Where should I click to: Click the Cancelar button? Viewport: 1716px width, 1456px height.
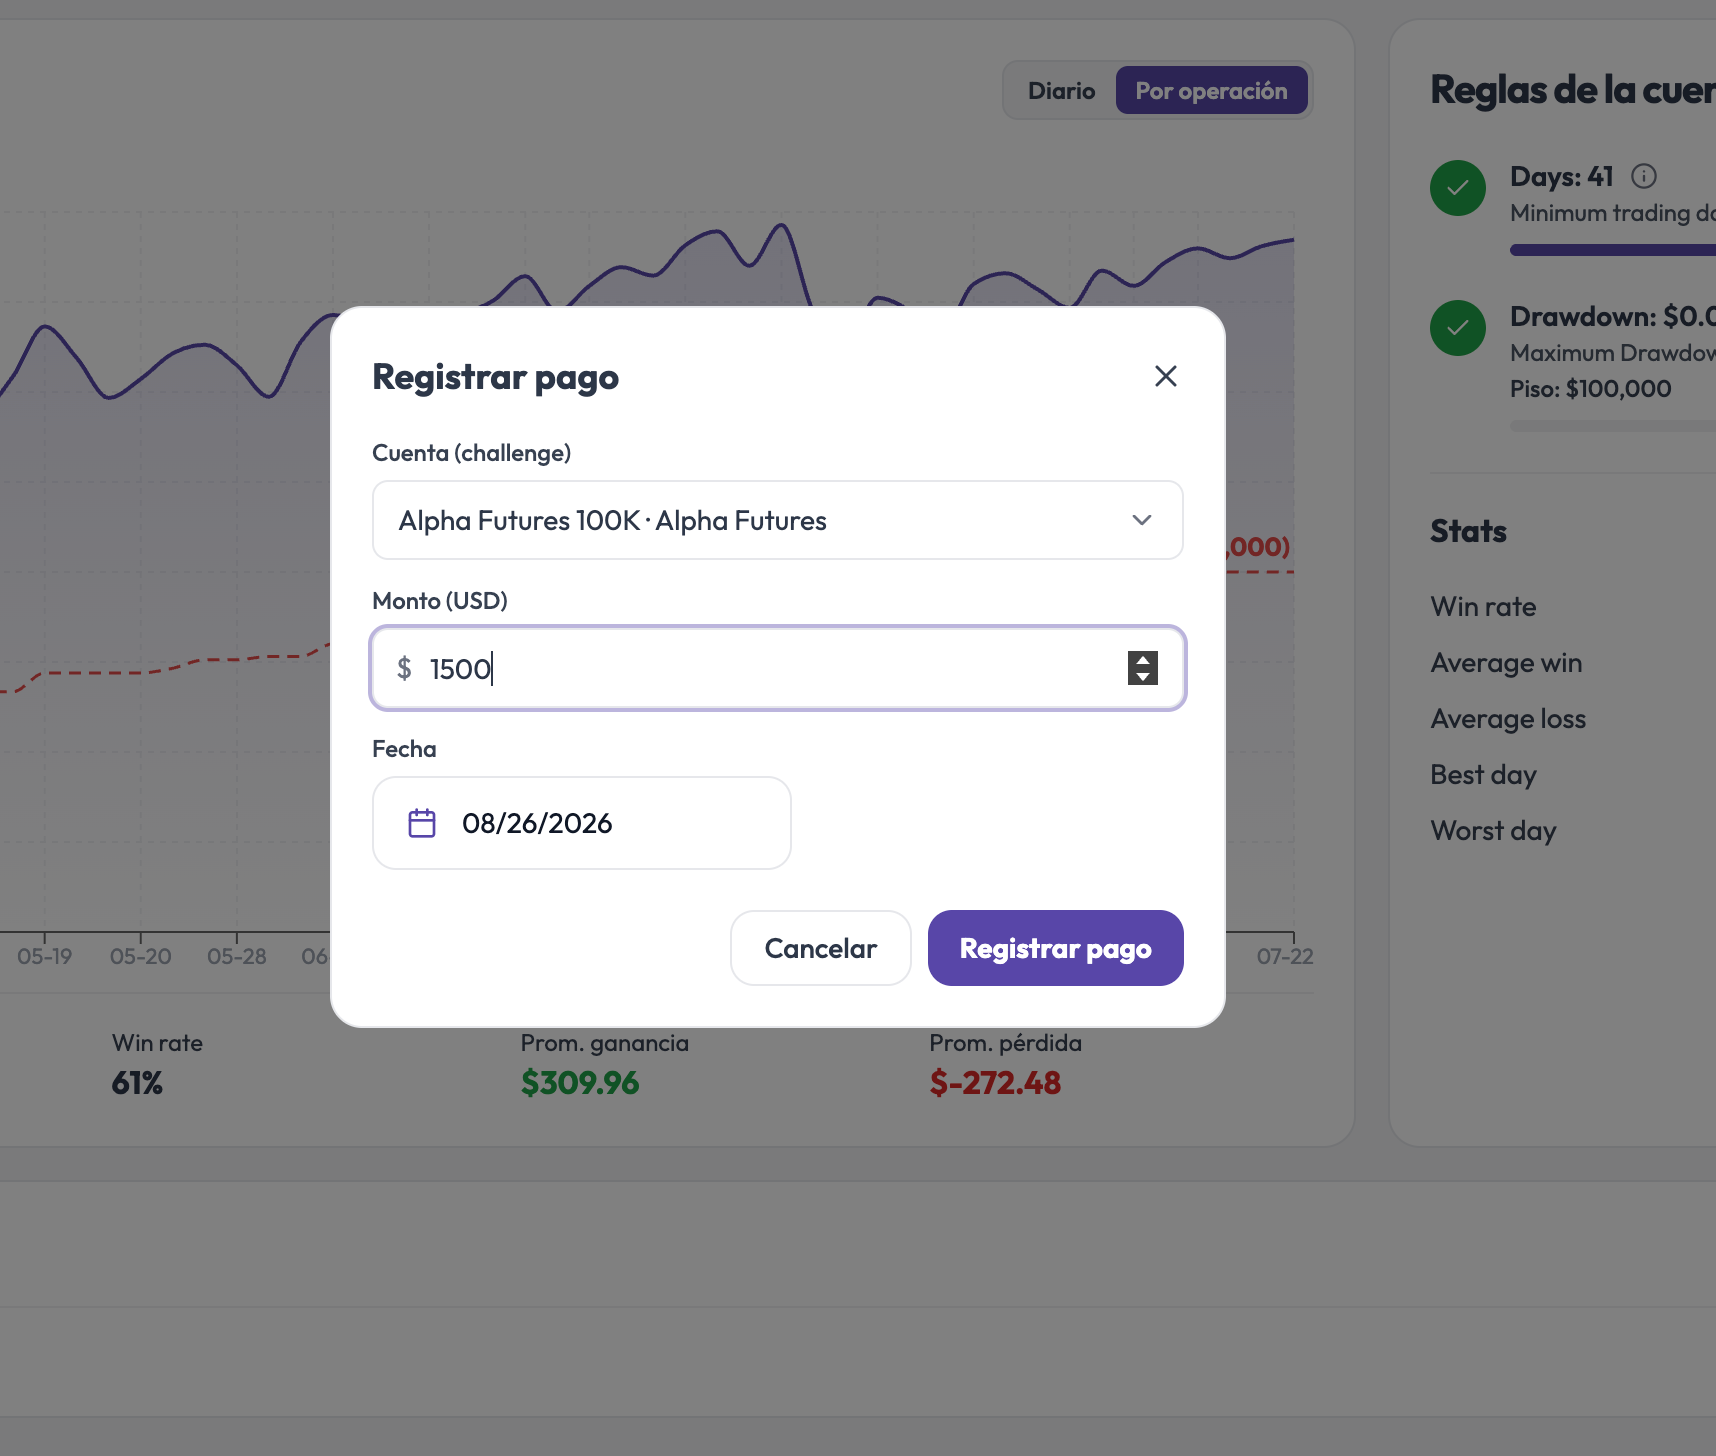coord(821,948)
